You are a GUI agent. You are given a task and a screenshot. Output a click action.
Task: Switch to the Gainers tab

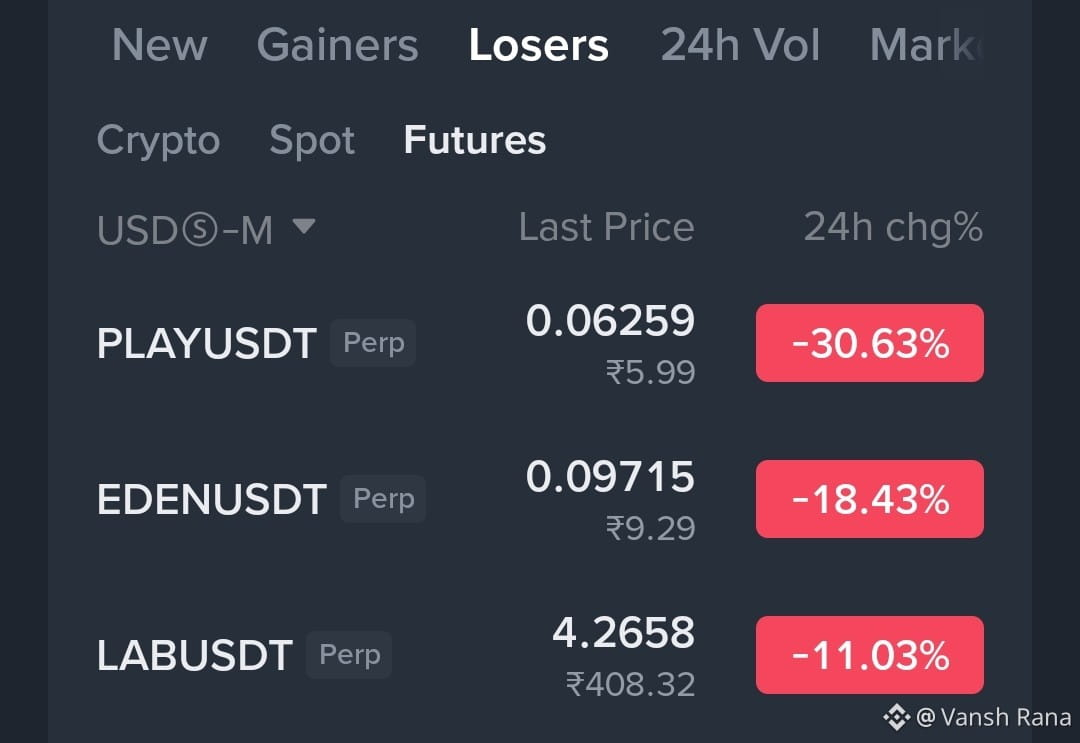coord(338,45)
